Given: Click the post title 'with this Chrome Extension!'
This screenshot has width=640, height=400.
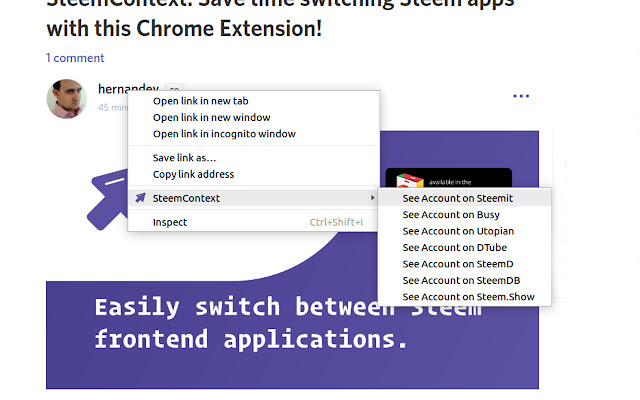Looking at the screenshot, I should pos(184,29).
